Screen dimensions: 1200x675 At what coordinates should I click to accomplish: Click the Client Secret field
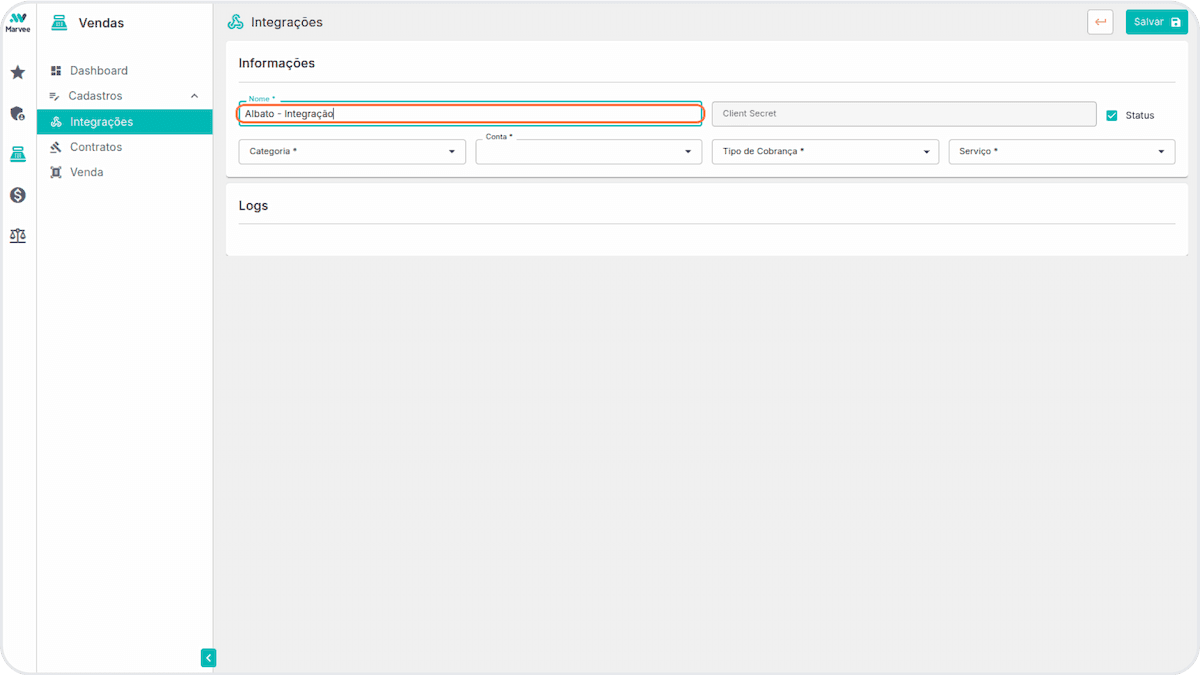point(904,114)
